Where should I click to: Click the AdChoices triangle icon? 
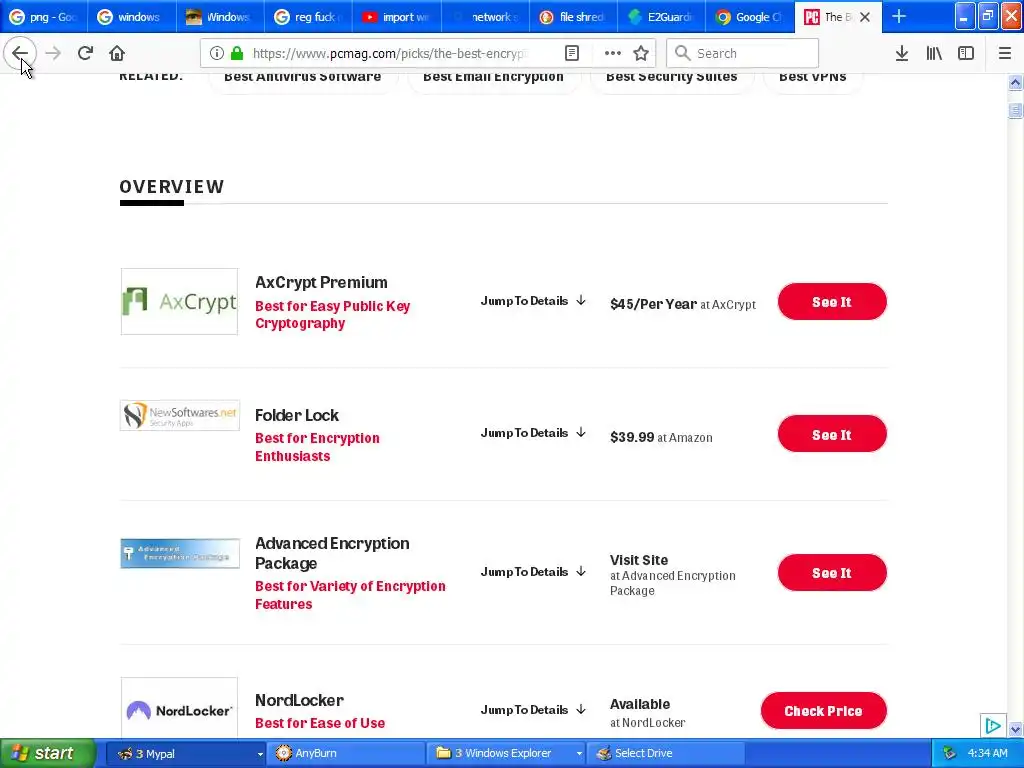pos(993,725)
